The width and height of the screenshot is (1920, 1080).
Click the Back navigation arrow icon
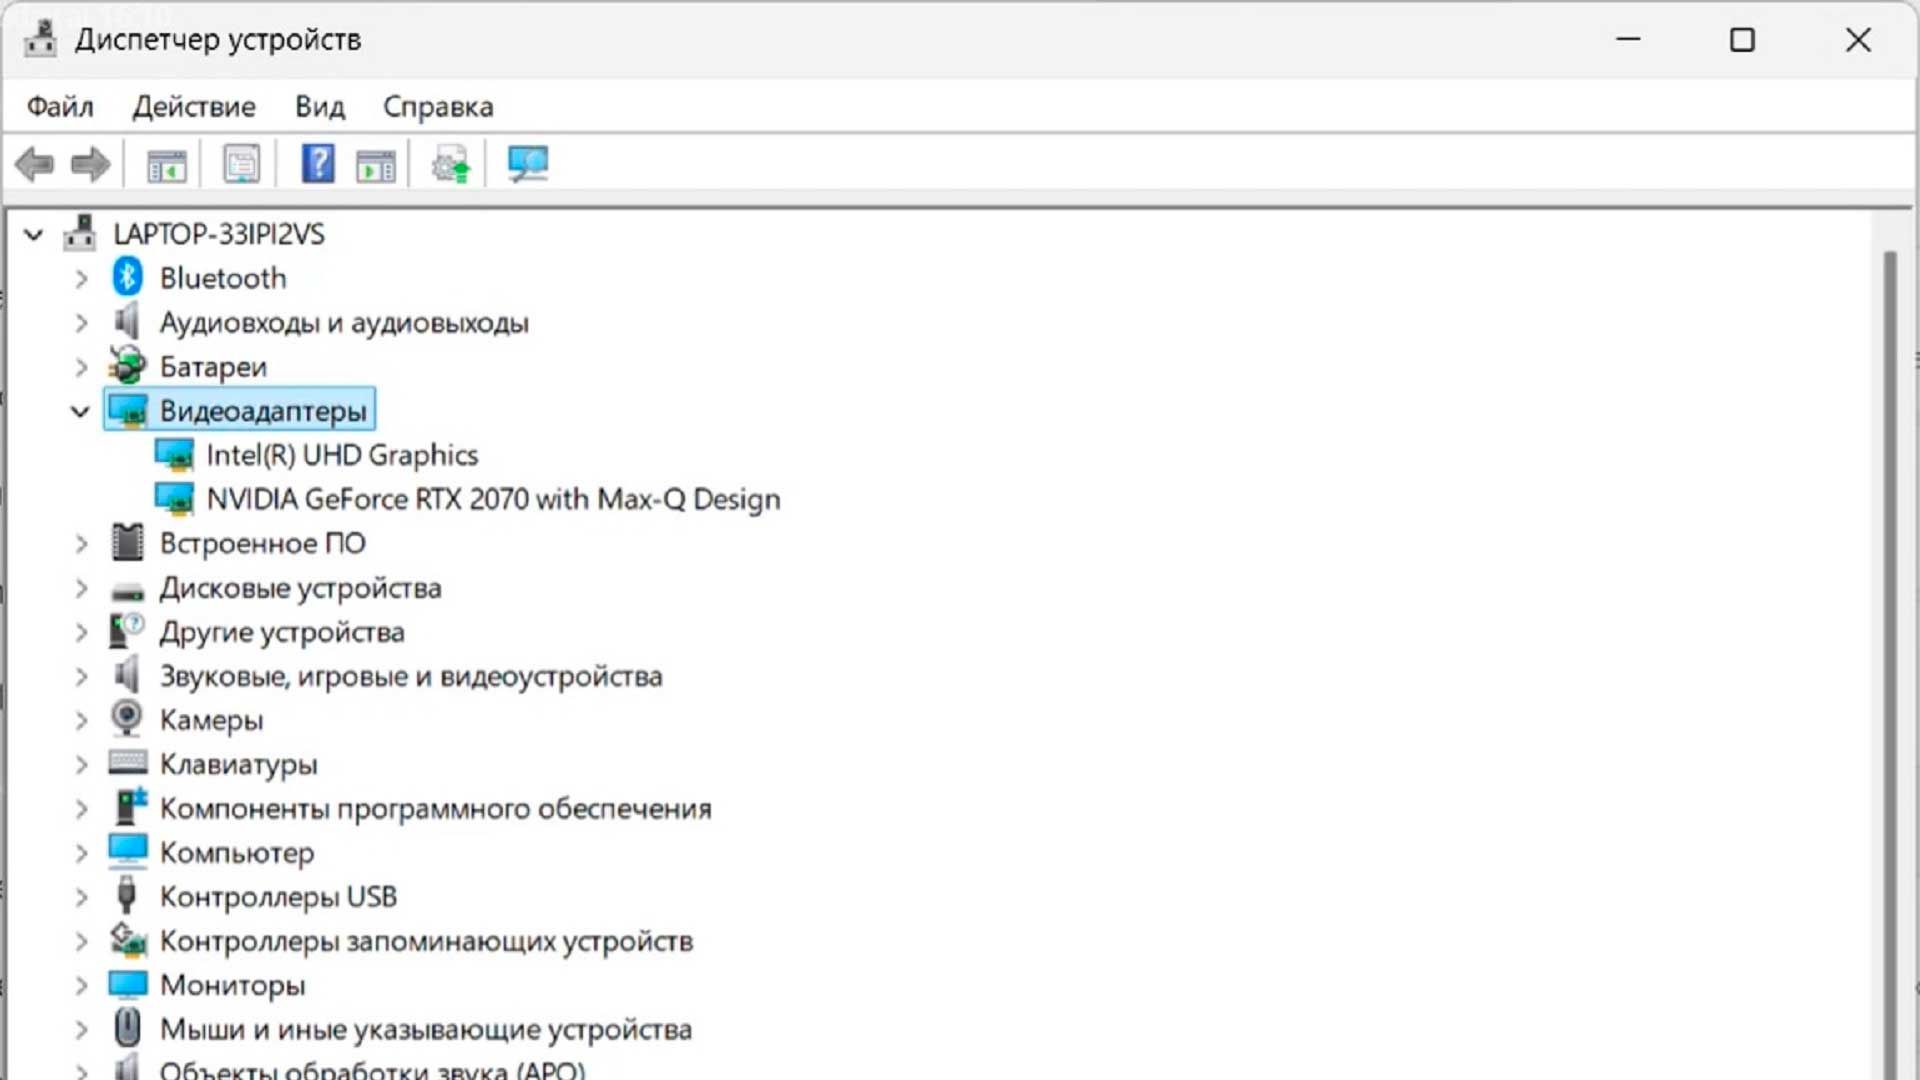point(35,163)
